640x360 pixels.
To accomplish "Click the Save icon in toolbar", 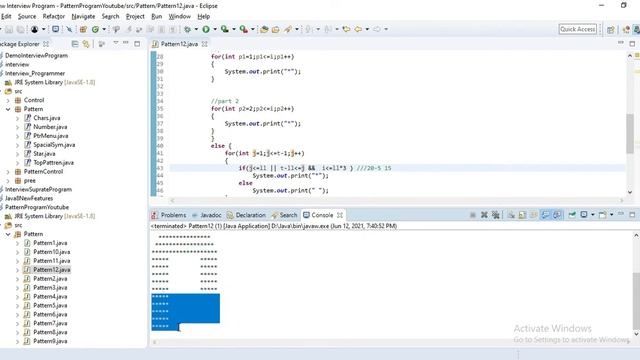I will (x=9, y=29).
